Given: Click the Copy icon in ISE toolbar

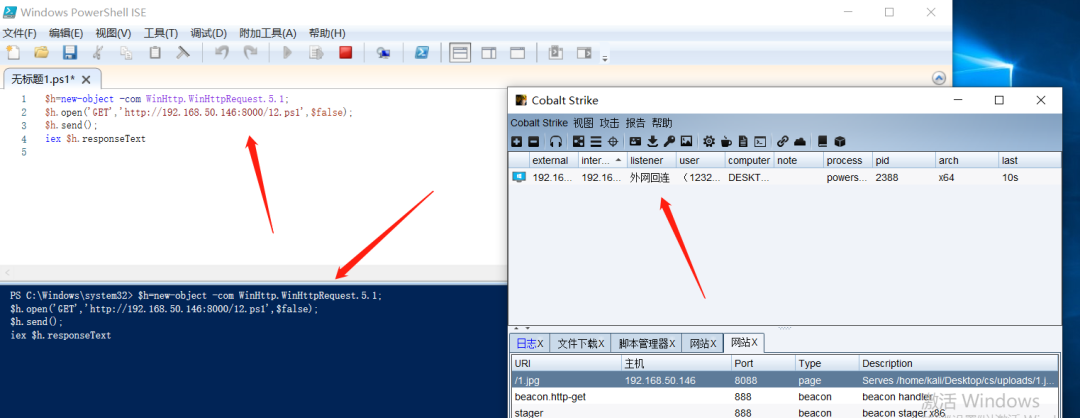Looking at the screenshot, I should point(127,52).
